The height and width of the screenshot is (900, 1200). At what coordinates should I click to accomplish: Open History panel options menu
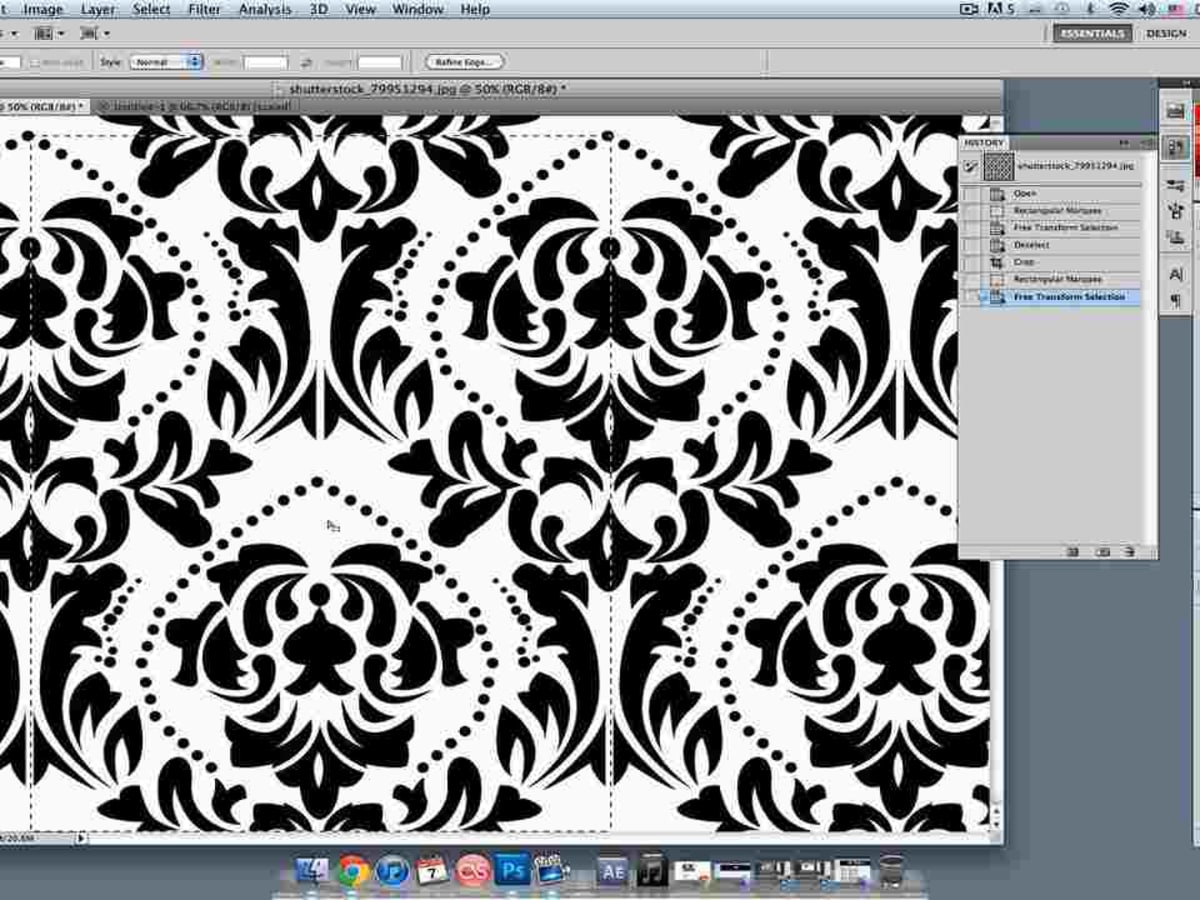(1146, 143)
